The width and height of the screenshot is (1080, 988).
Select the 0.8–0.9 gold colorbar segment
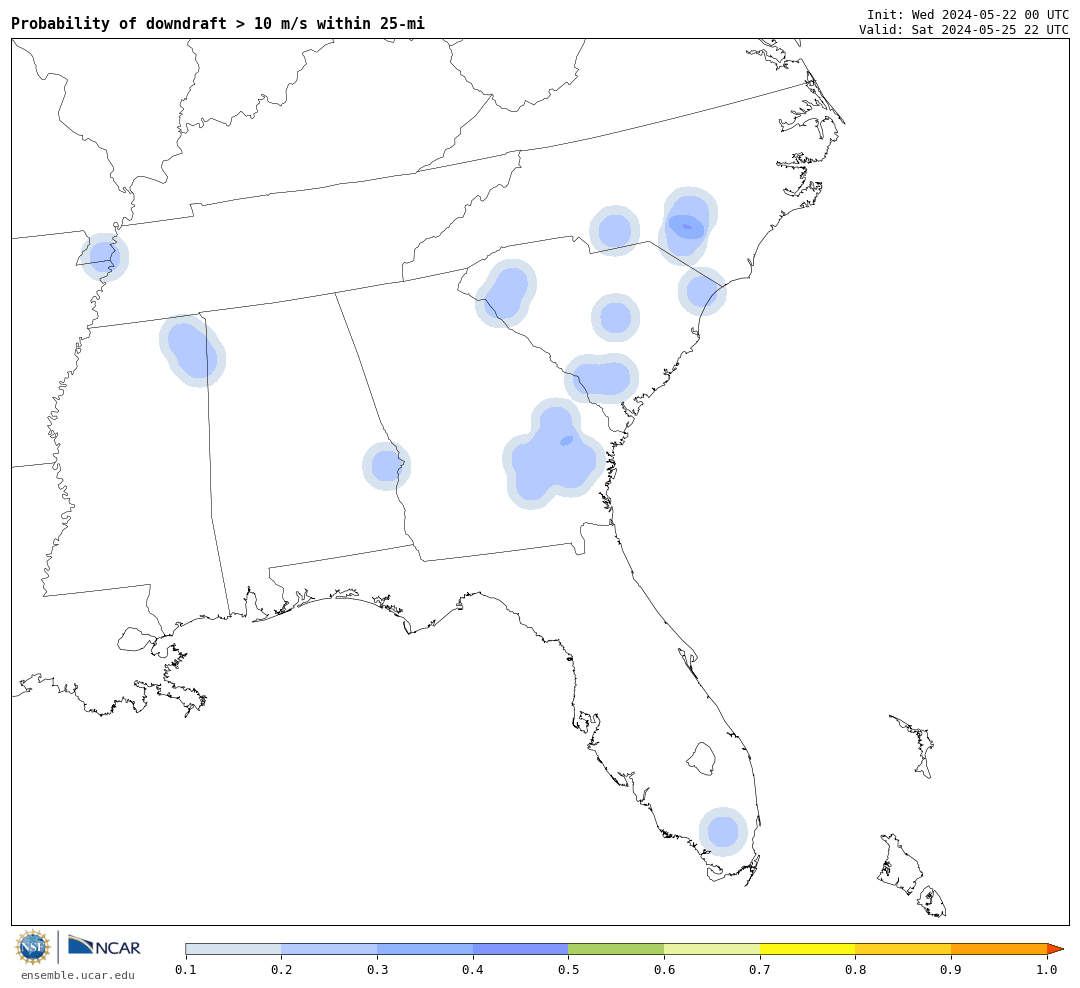[903, 949]
